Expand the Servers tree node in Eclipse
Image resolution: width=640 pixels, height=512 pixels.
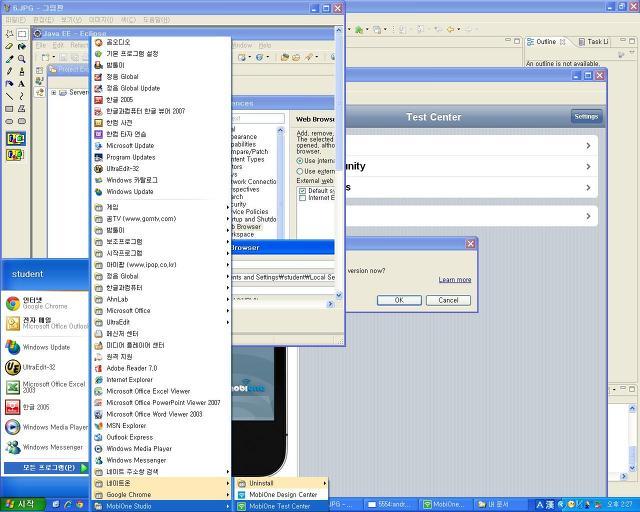[53, 93]
